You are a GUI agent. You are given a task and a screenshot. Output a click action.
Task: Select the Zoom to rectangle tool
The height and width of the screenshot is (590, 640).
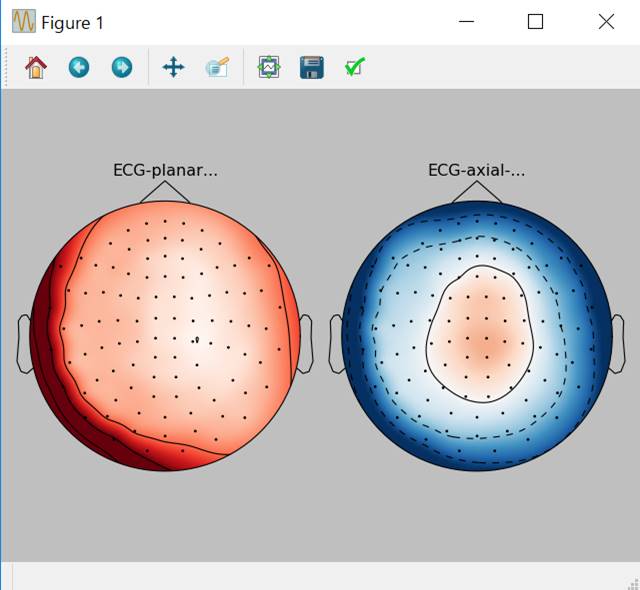pyautogui.click(x=217, y=68)
